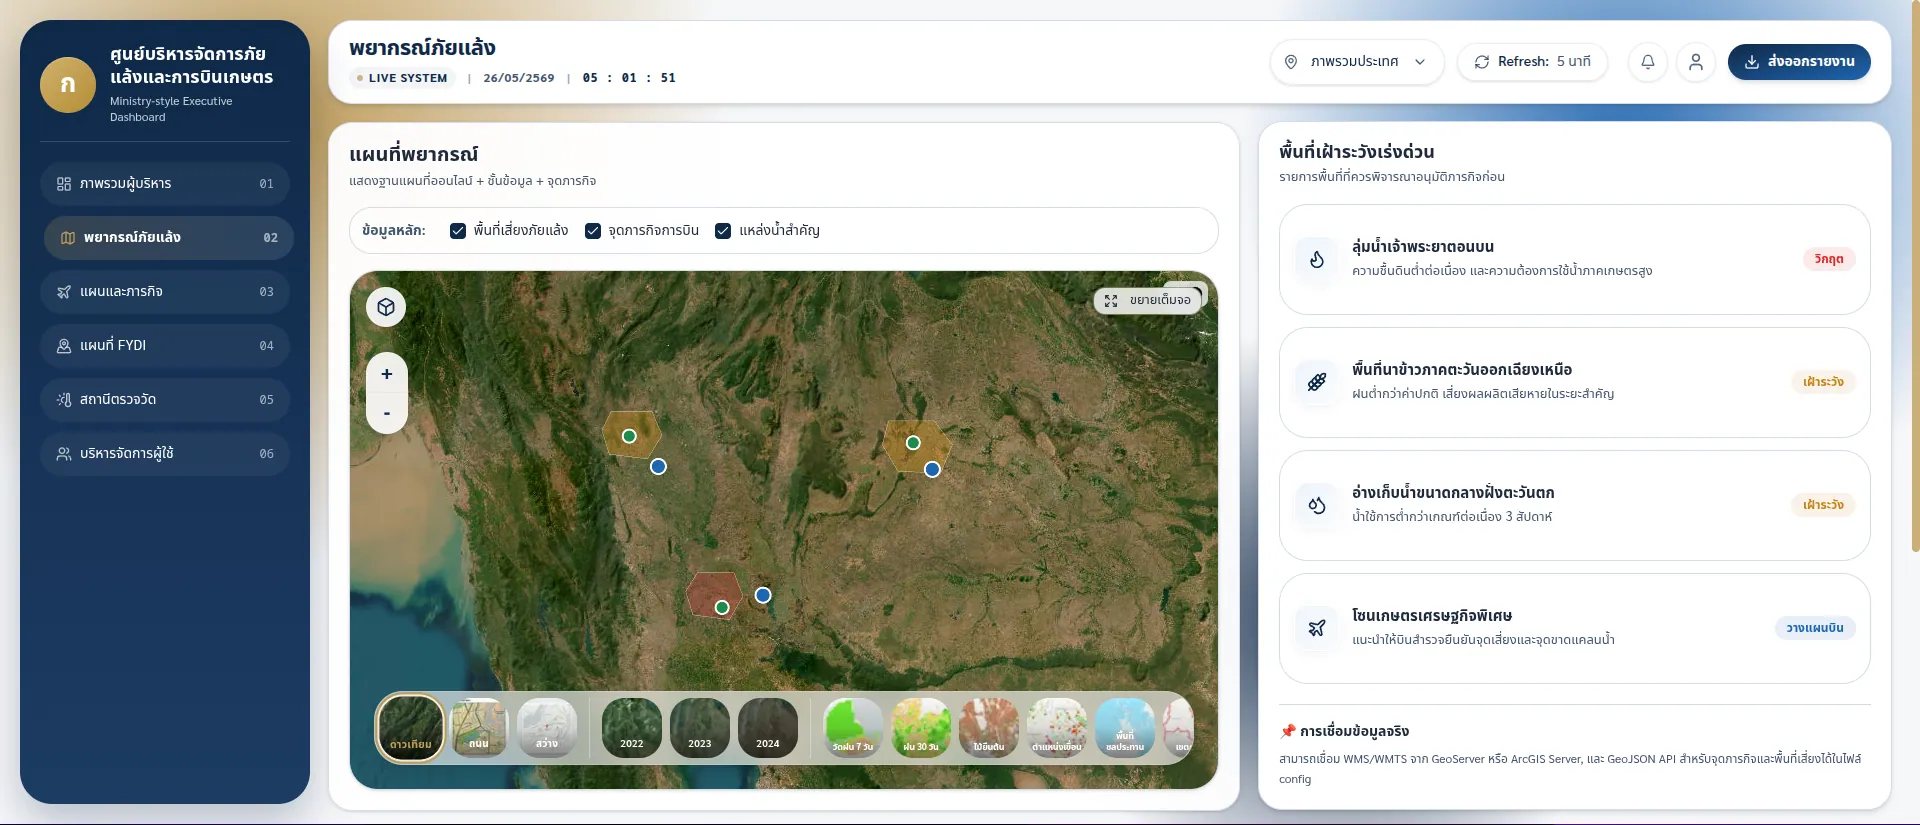
Task: Zoom in the map with plus button
Action: 386,374
